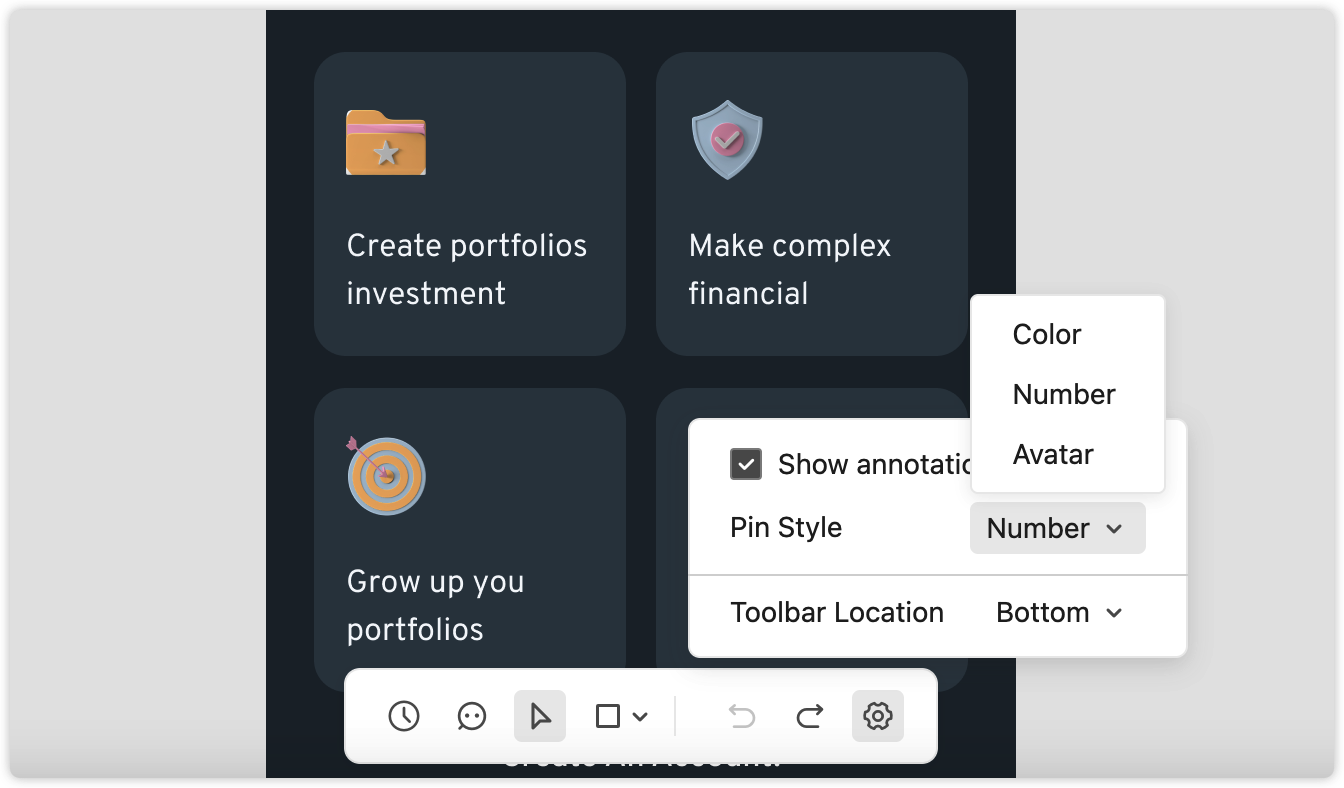Viewport: 1344px width, 788px height.
Task: Expand the shape tool dropdown chevron
Action: point(641,716)
